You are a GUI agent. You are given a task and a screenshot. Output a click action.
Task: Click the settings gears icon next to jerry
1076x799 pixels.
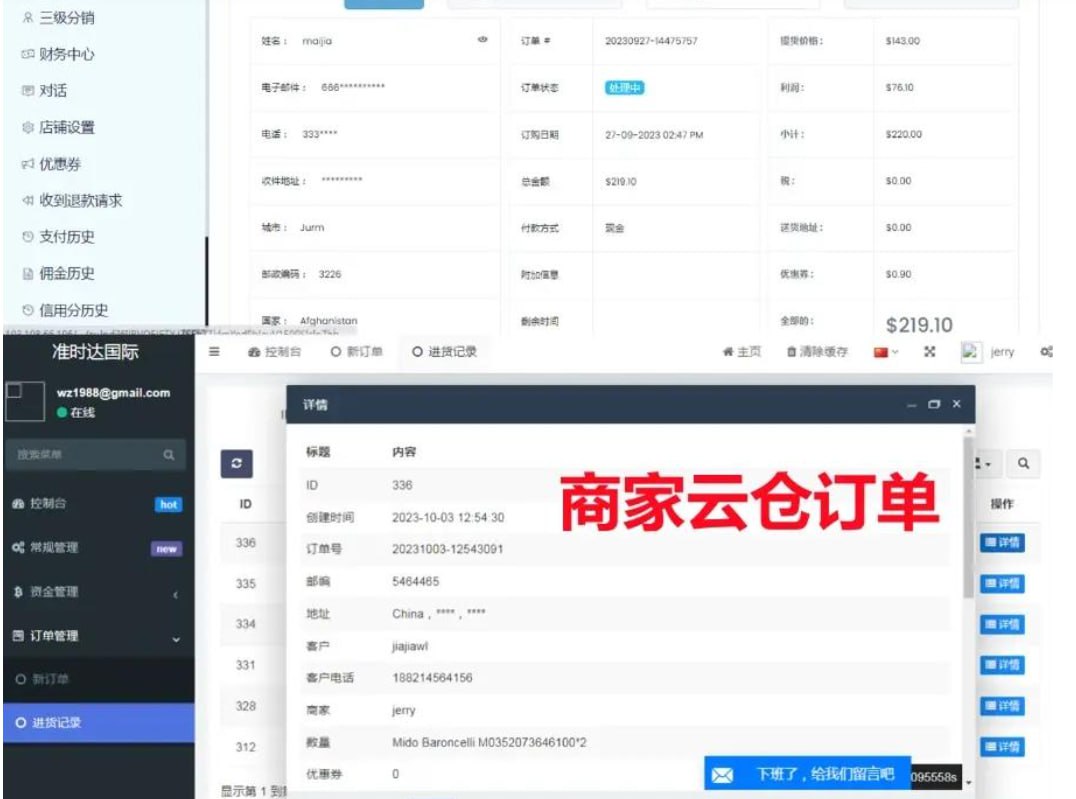click(x=1046, y=352)
